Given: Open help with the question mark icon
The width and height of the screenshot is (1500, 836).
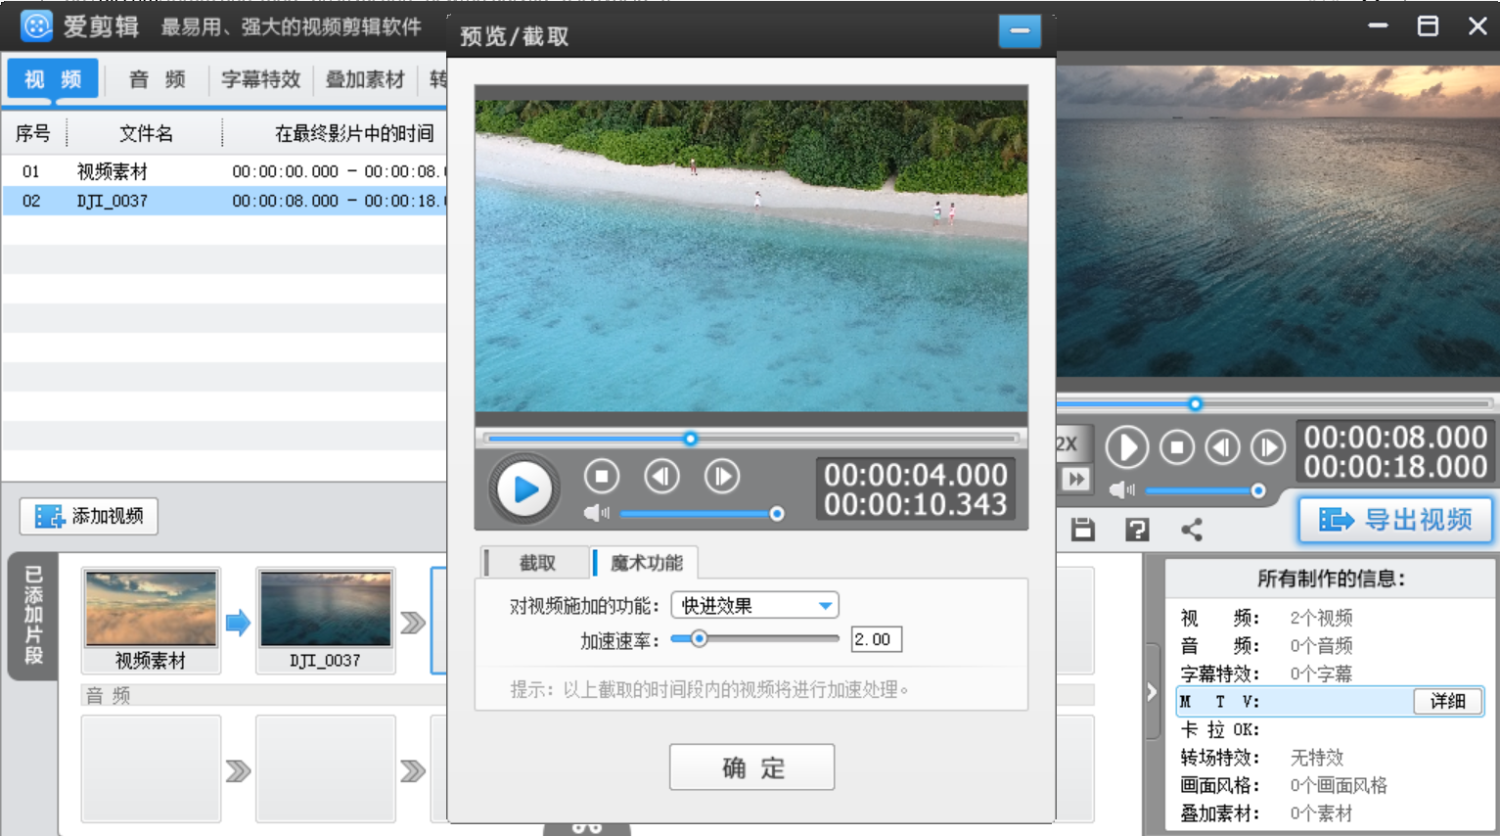Looking at the screenshot, I should [1137, 529].
